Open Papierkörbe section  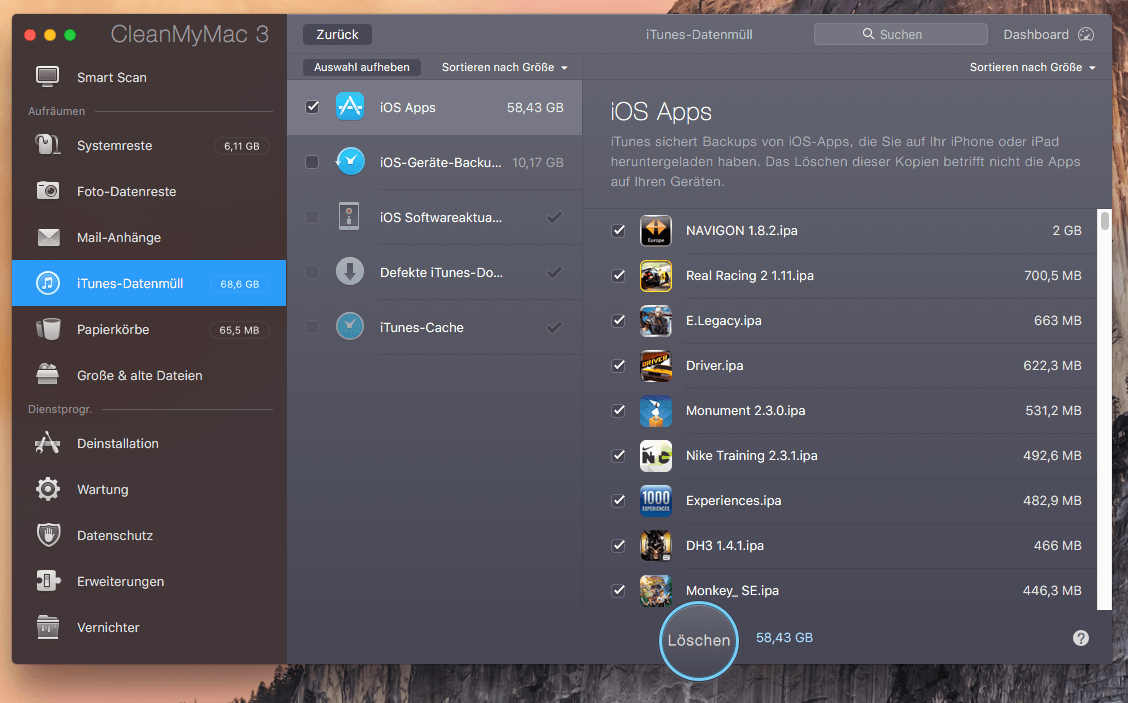pos(149,330)
